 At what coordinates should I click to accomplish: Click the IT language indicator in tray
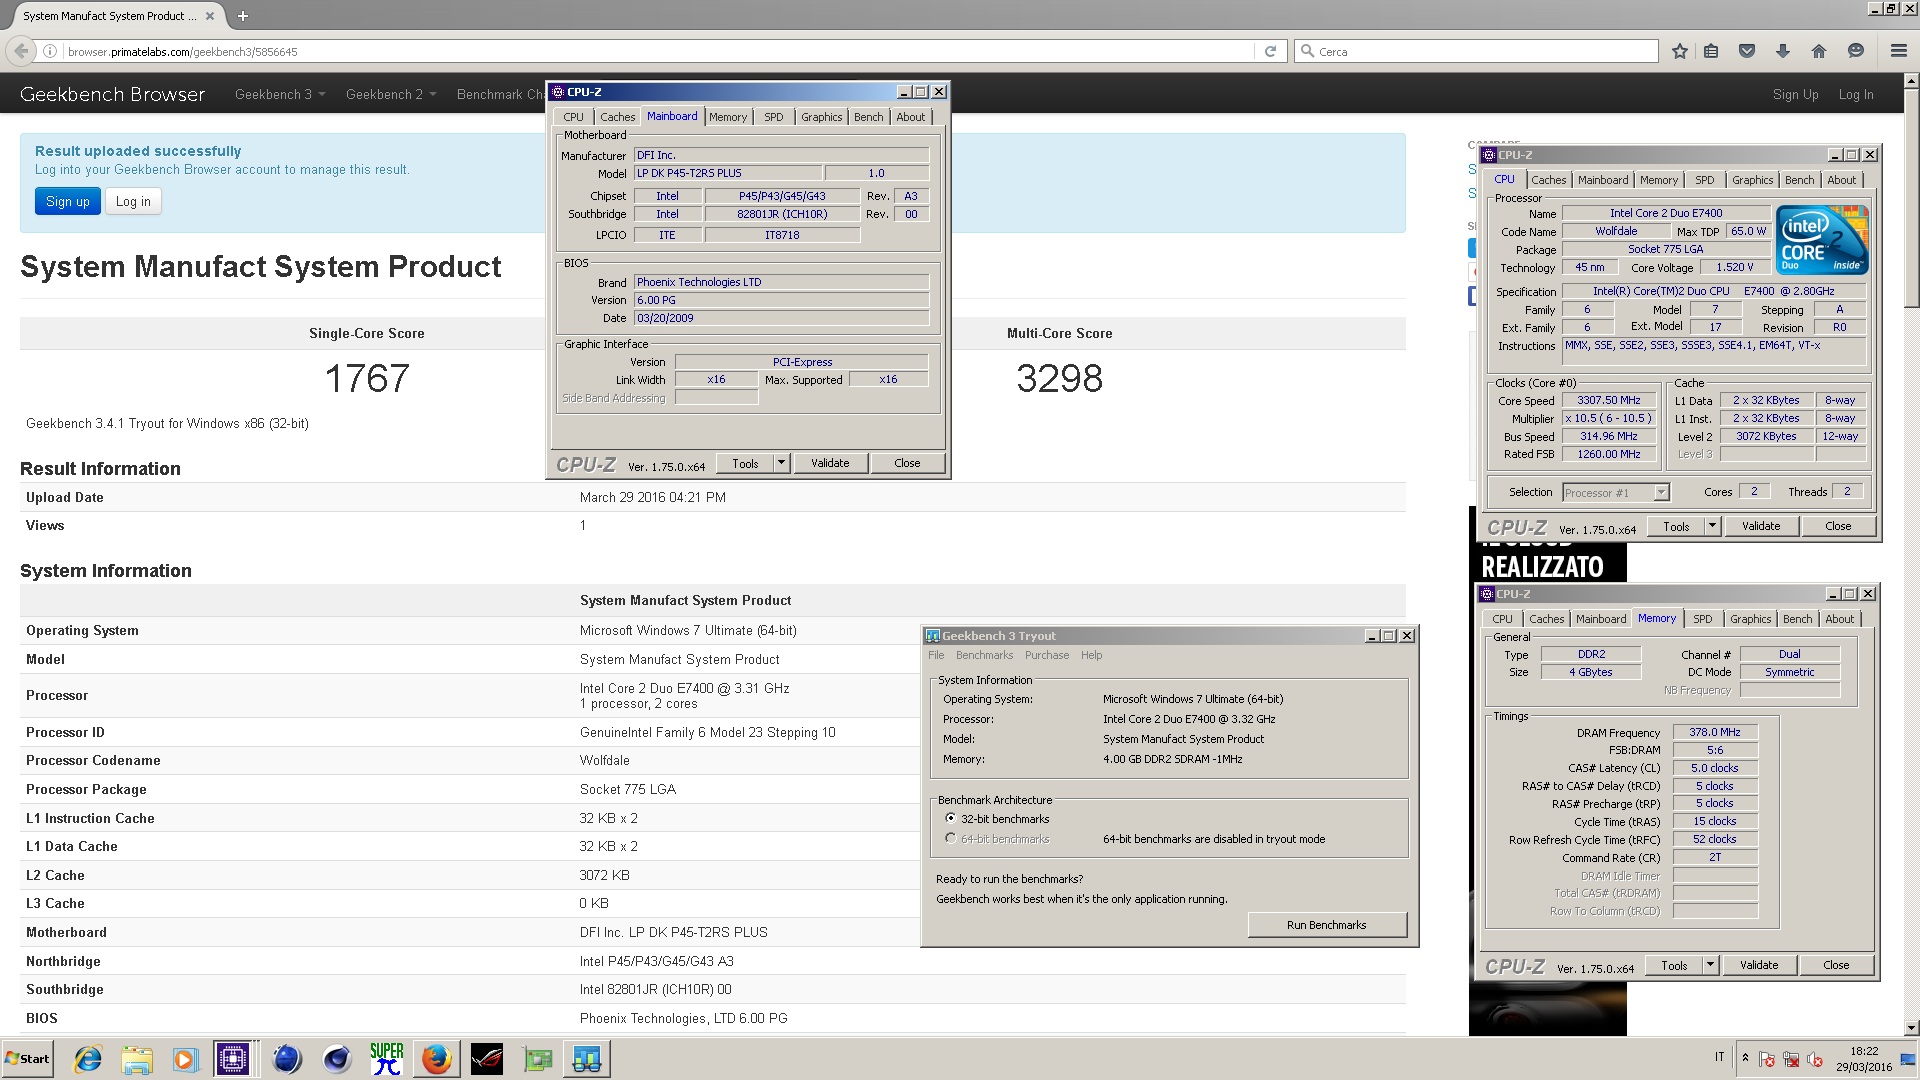(x=1719, y=1057)
